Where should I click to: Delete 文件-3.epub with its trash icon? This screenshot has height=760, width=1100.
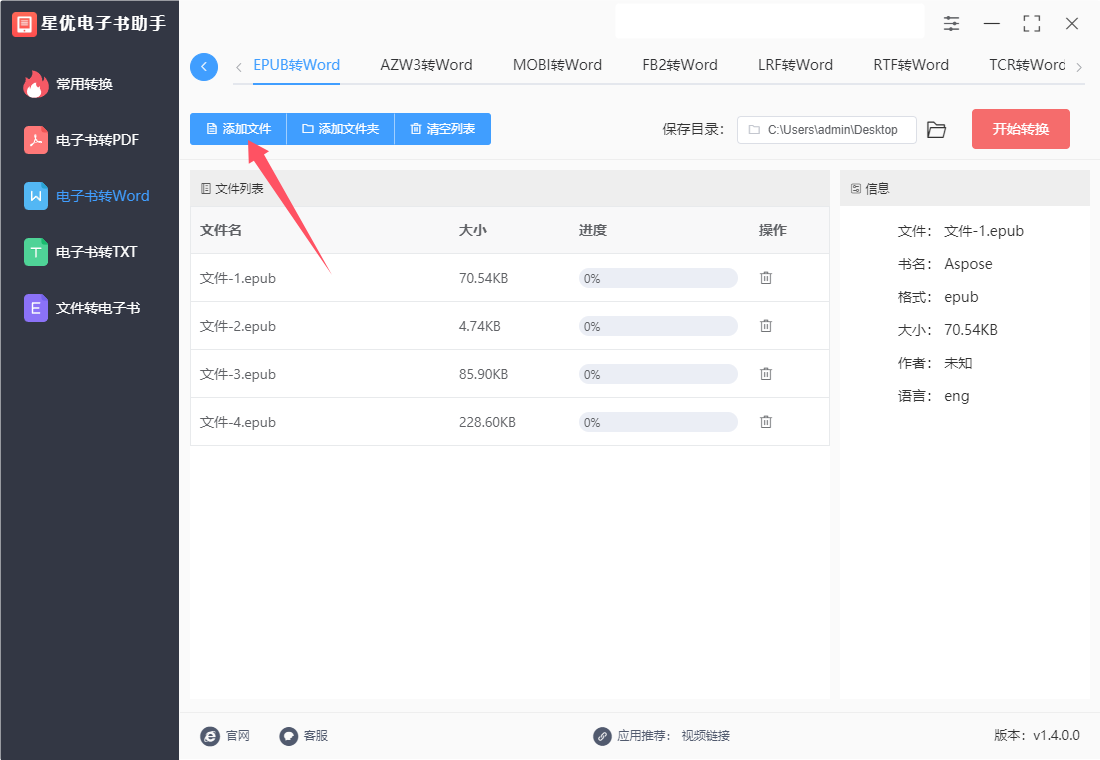(766, 373)
